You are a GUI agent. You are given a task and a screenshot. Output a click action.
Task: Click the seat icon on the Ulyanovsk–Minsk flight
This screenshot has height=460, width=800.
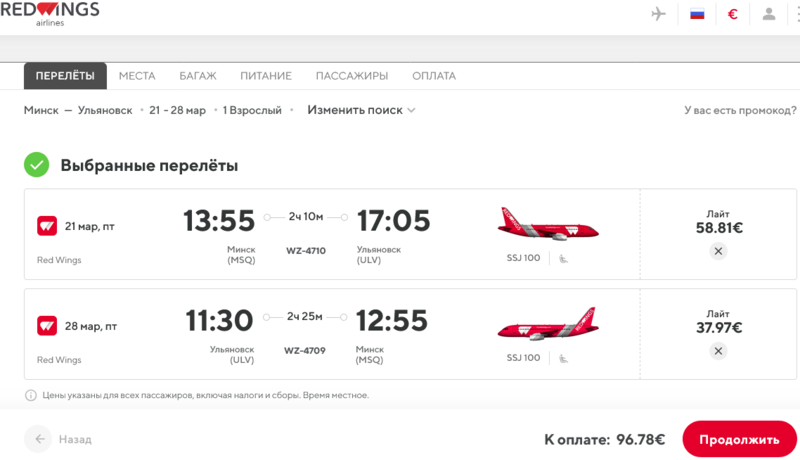[562, 358]
